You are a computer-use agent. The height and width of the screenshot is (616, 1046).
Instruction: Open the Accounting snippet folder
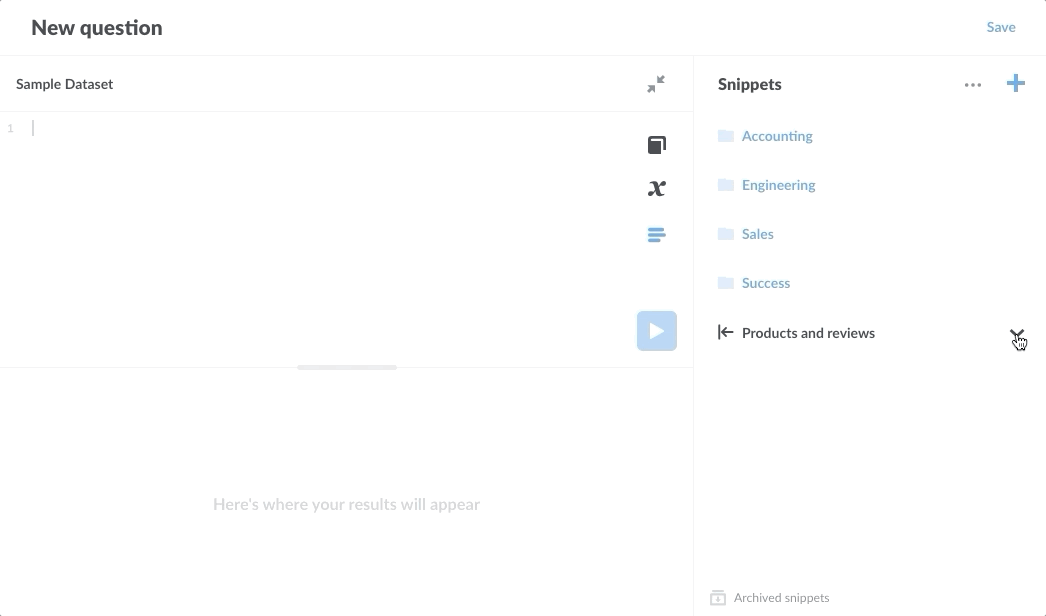(777, 136)
